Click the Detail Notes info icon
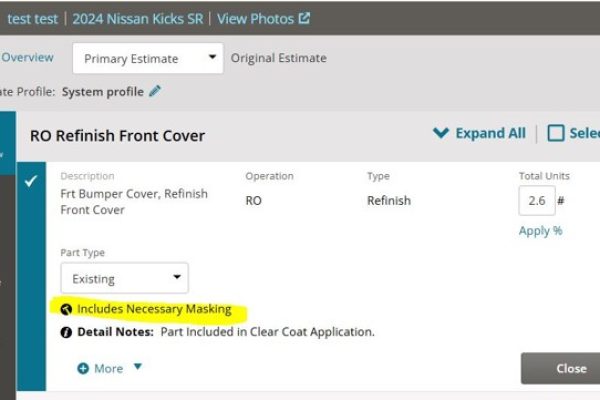The image size is (600, 400). [66, 332]
